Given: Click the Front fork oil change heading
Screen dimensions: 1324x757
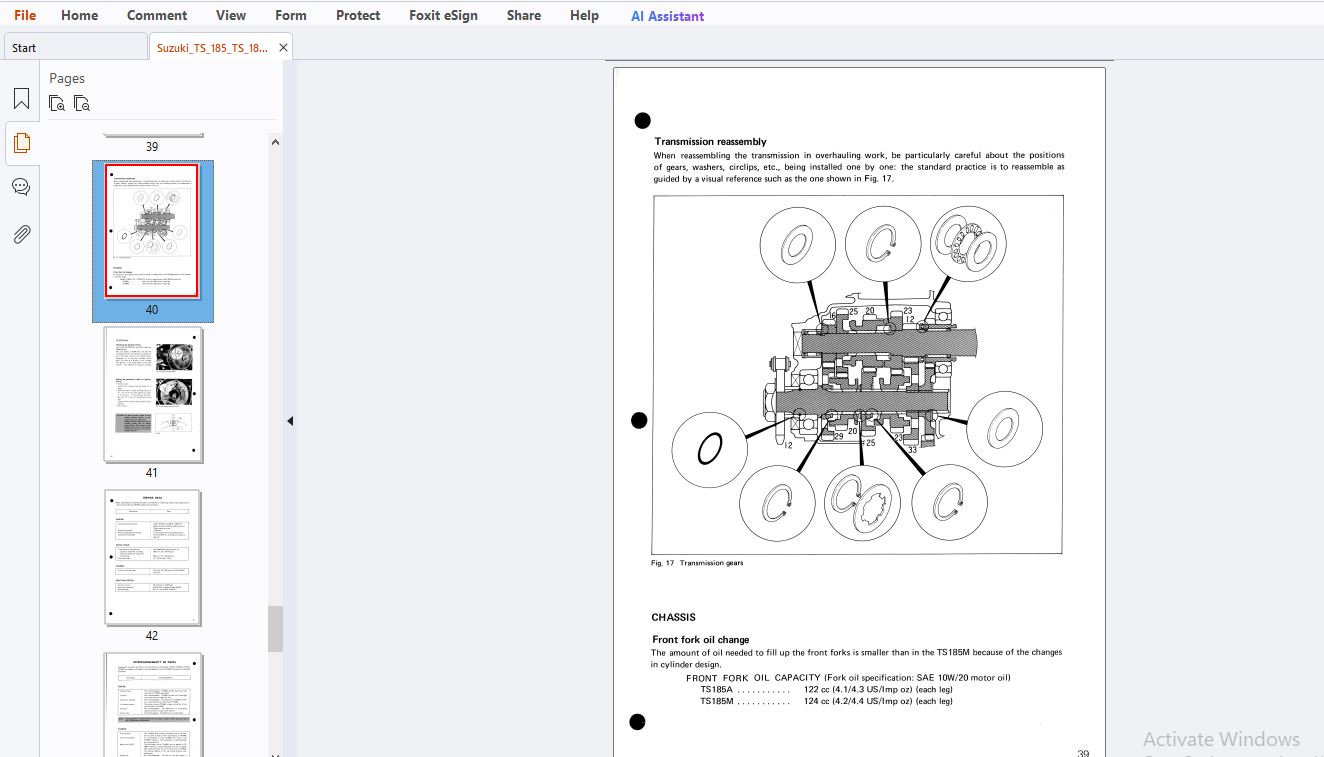Looking at the screenshot, I should coord(700,640).
